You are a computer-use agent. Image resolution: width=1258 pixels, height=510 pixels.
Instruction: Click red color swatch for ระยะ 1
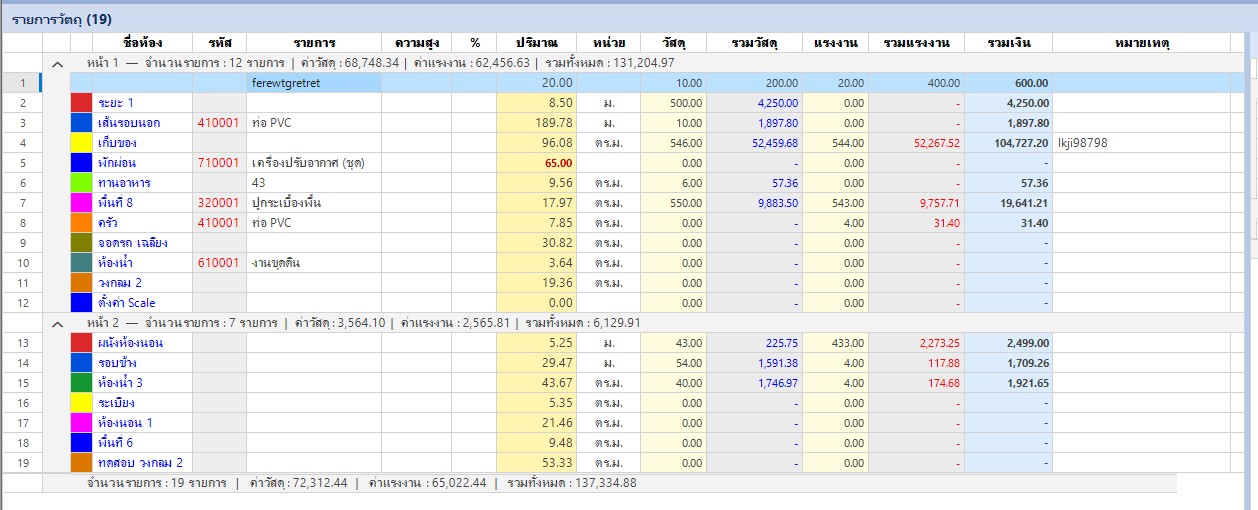81,103
